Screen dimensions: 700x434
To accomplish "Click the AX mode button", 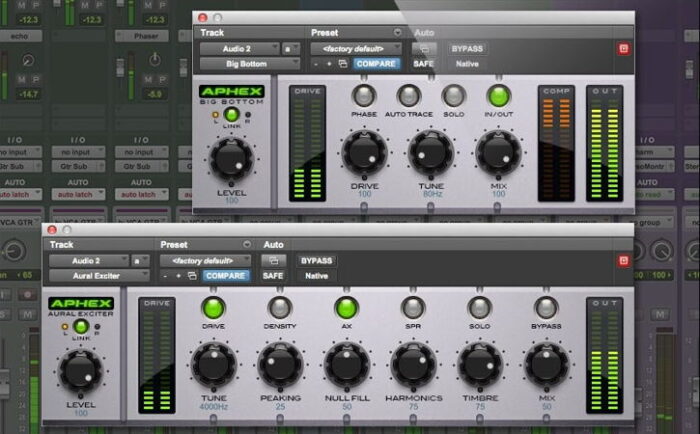I will [346, 307].
